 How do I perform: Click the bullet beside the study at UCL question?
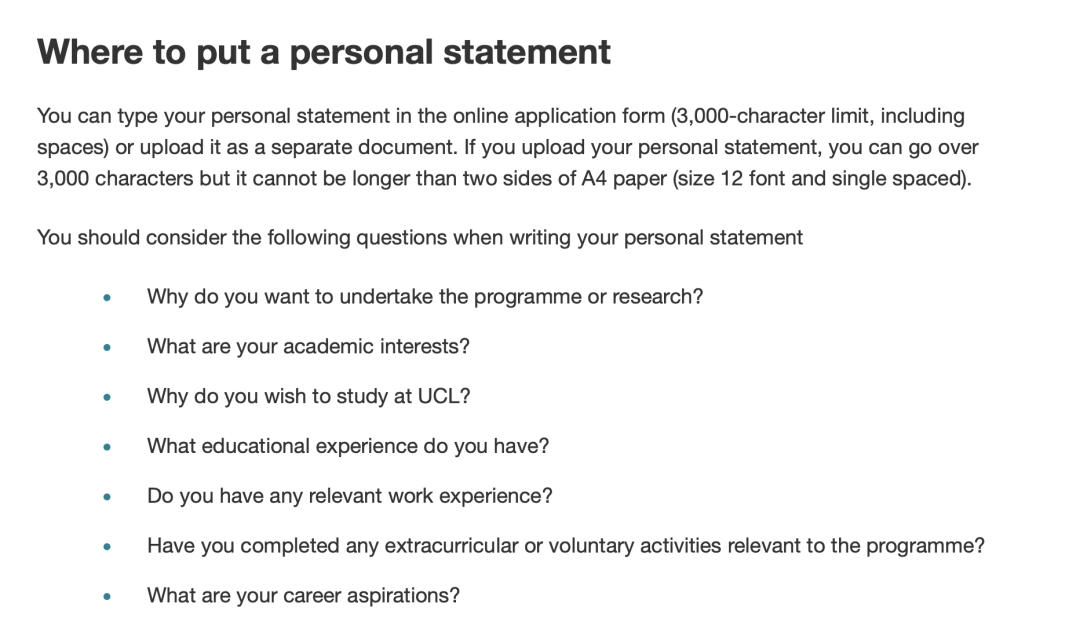106,398
